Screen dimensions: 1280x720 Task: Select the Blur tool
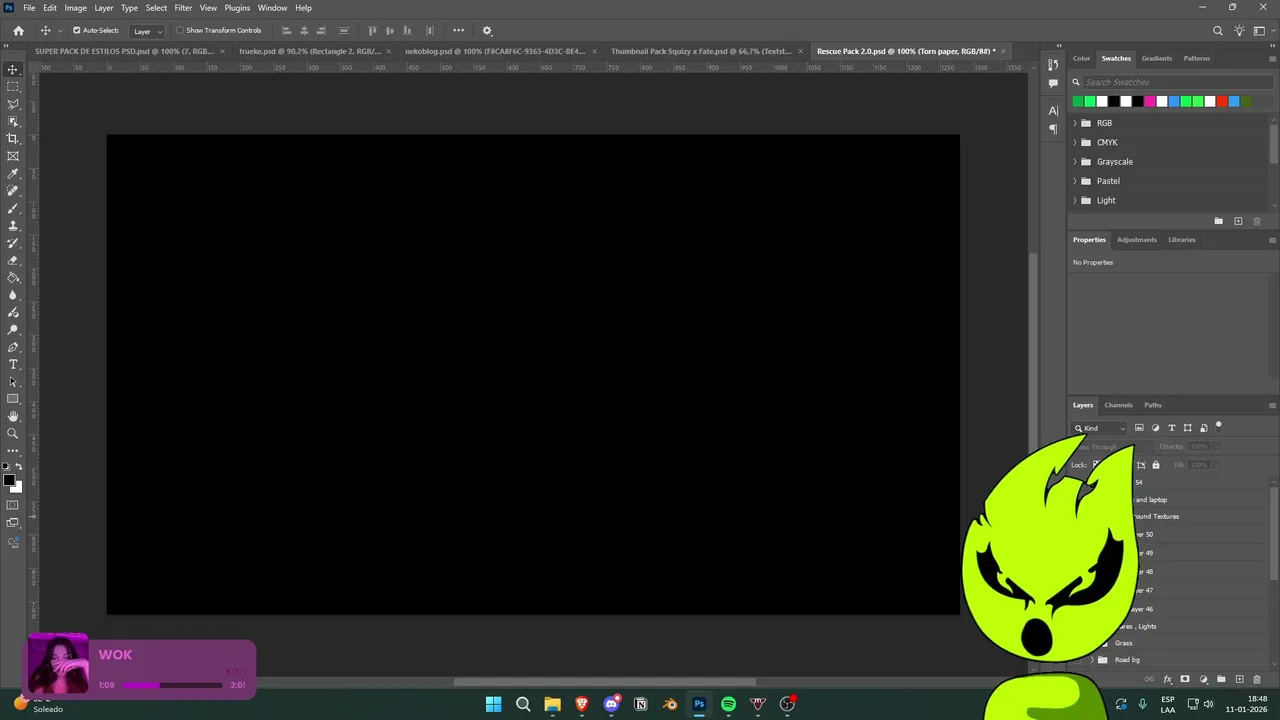click(13, 295)
